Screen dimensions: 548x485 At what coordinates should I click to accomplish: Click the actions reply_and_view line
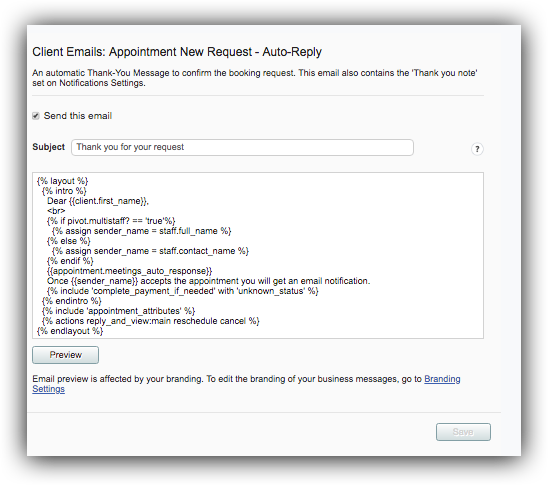(150, 321)
